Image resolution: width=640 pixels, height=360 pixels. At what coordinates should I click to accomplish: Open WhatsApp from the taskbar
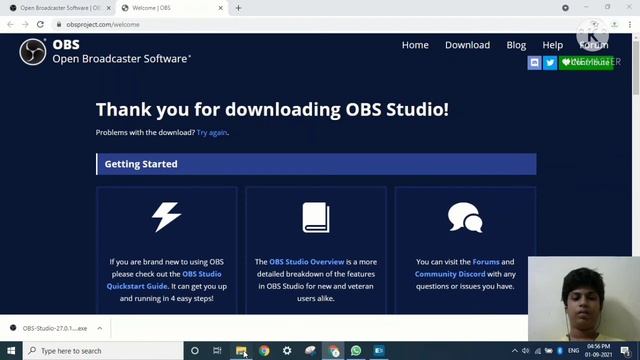click(x=356, y=351)
